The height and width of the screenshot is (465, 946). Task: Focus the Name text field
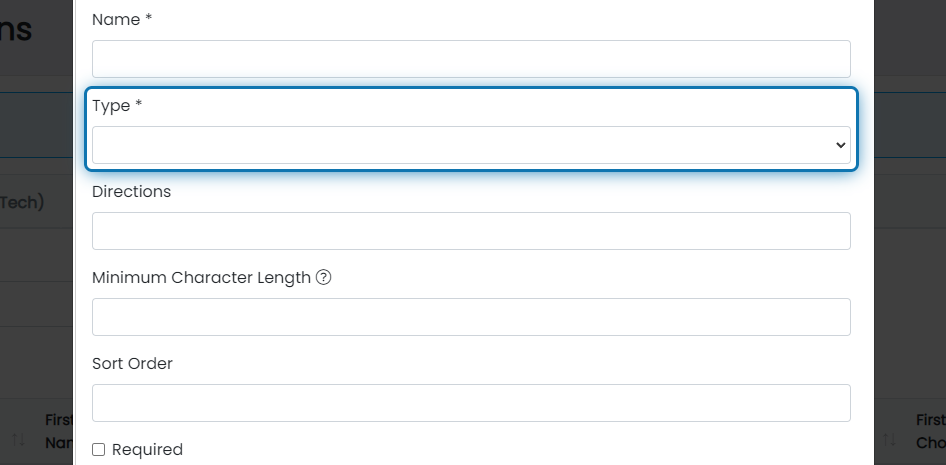click(471, 59)
